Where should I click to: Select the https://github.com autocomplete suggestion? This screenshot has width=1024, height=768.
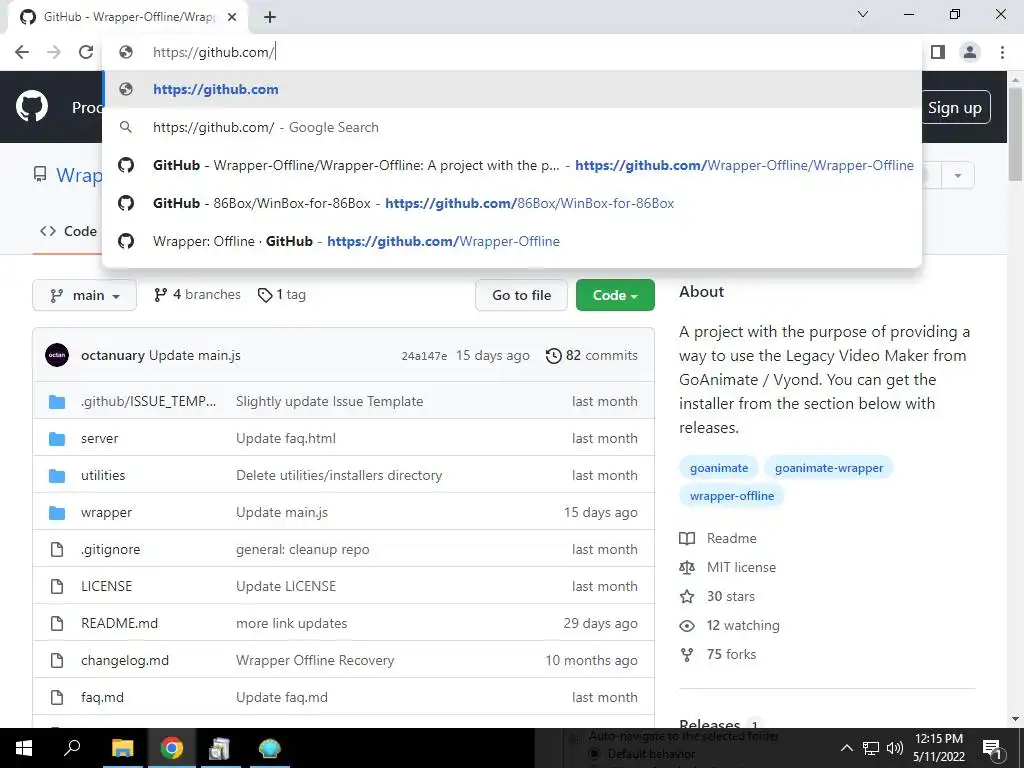512,89
